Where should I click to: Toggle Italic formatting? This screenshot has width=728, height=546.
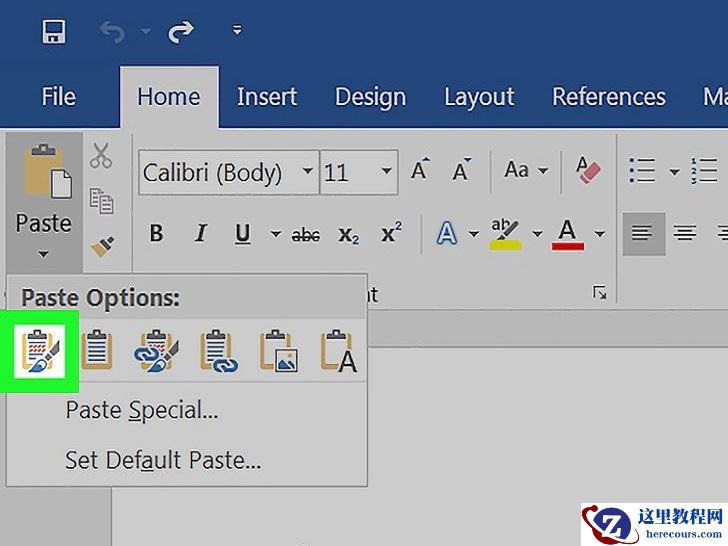[x=201, y=234]
